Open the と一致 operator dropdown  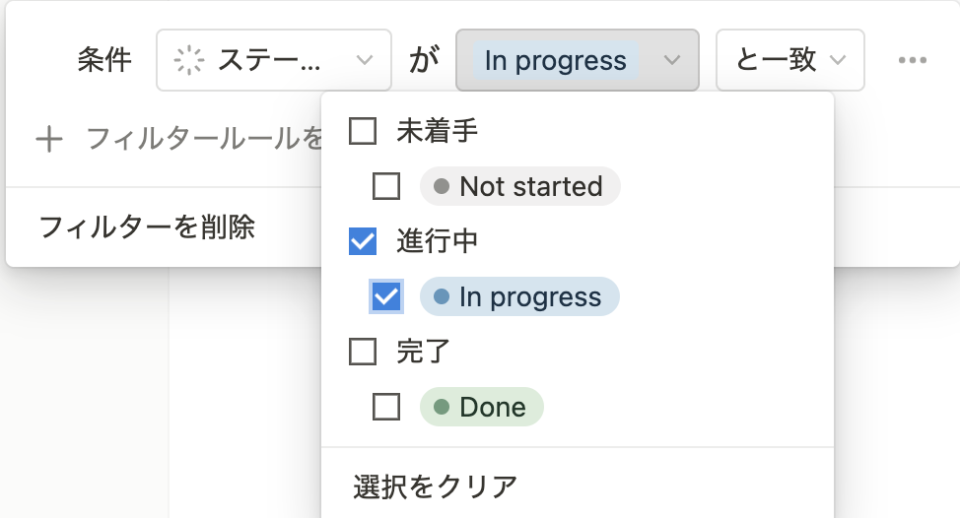coord(790,60)
